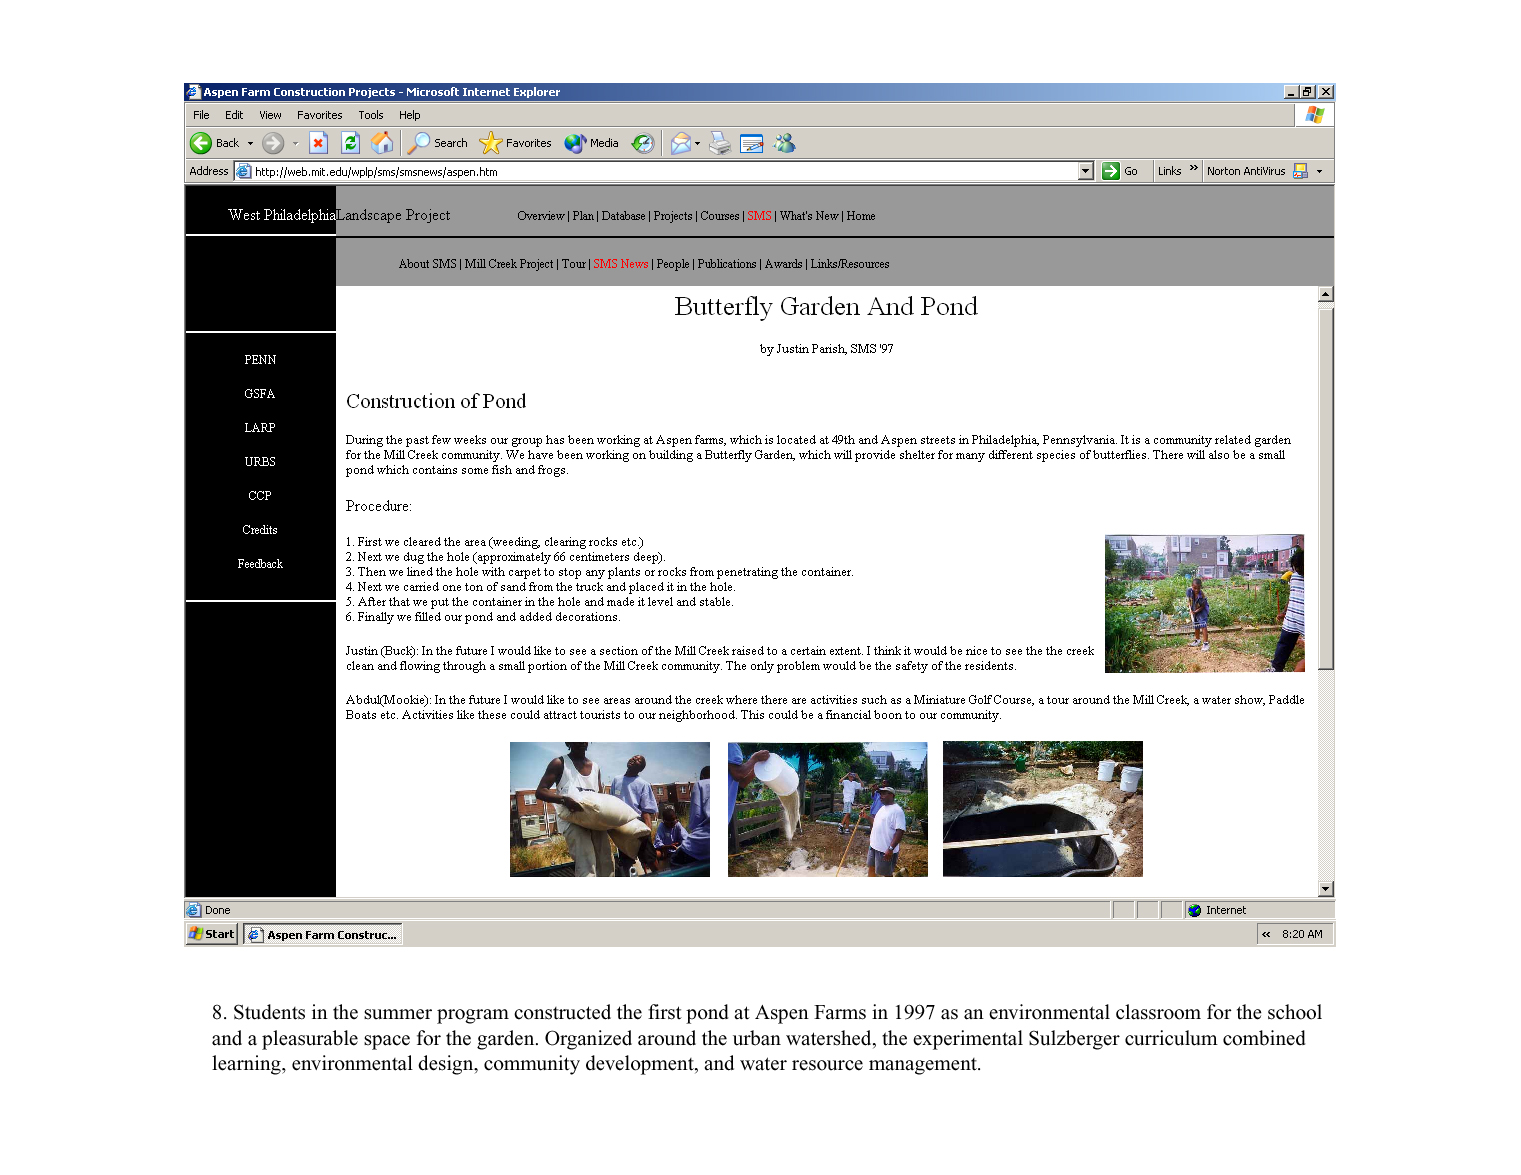This screenshot has width=1521, height=1175.
Task: Click the Norton AntiVirus icon
Action: coord(1301,171)
